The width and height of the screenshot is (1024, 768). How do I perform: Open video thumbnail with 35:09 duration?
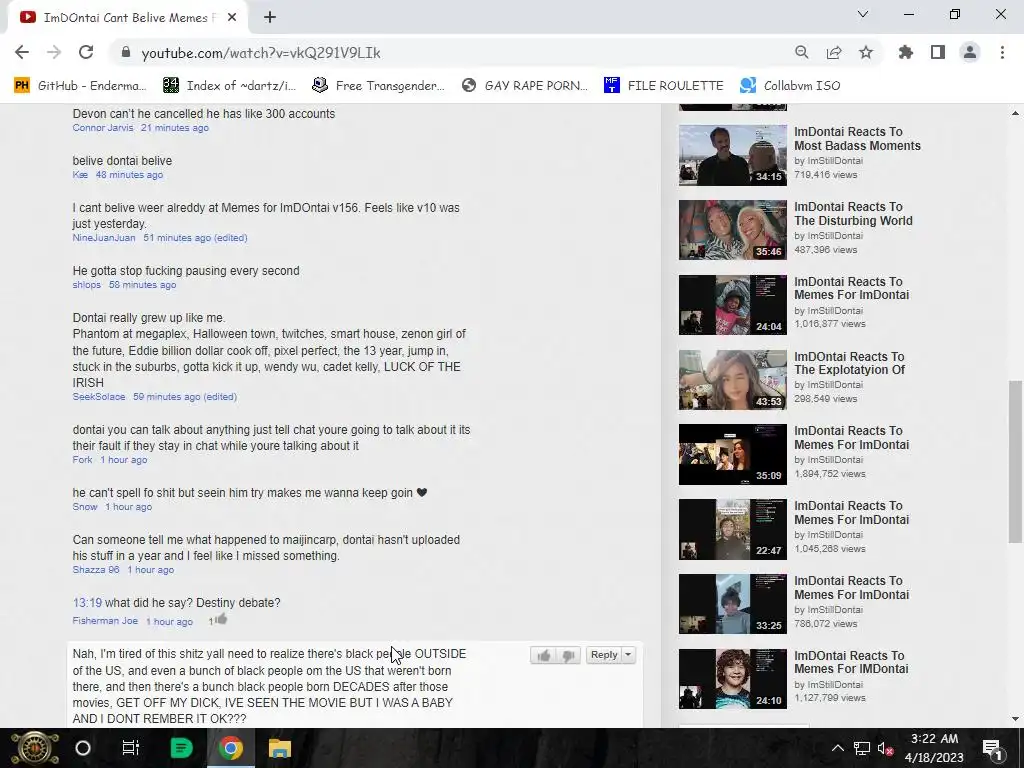[x=733, y=455]
